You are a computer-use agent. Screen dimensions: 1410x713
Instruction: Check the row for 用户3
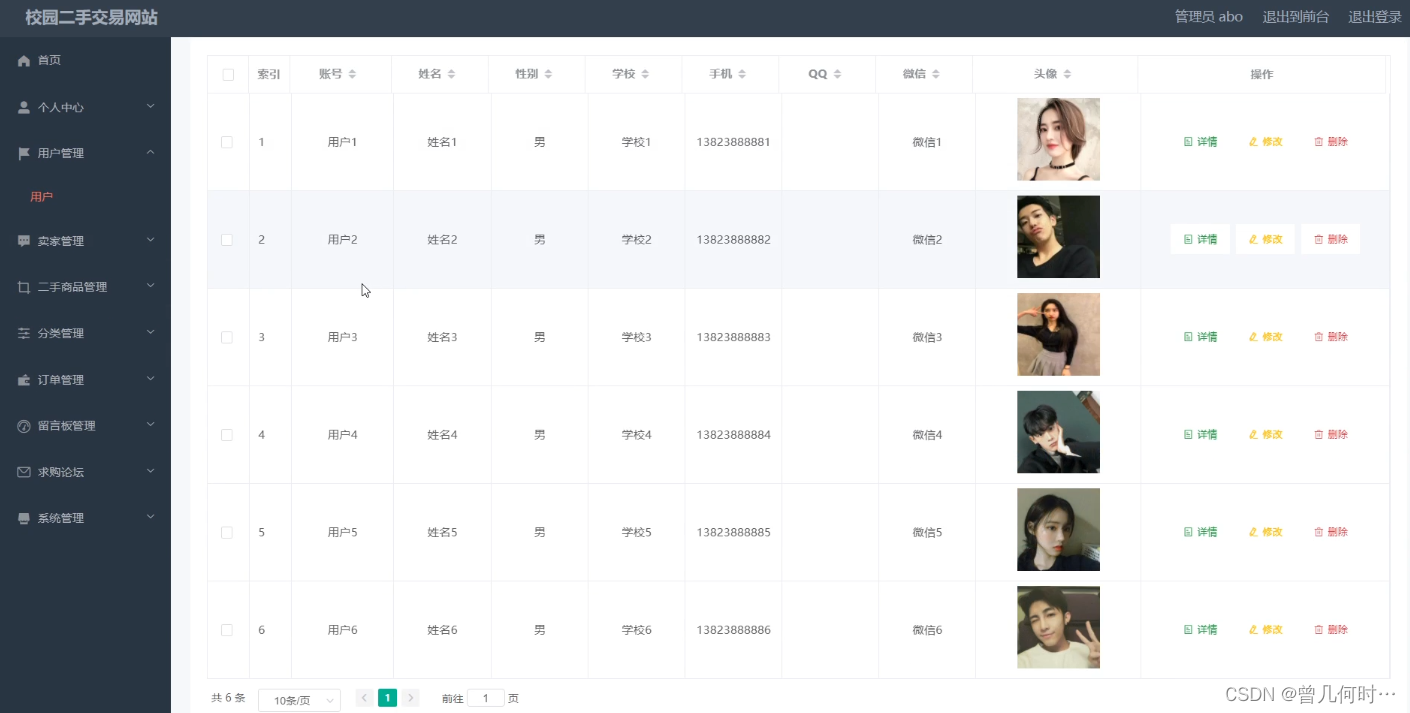(x=227, y=337)
